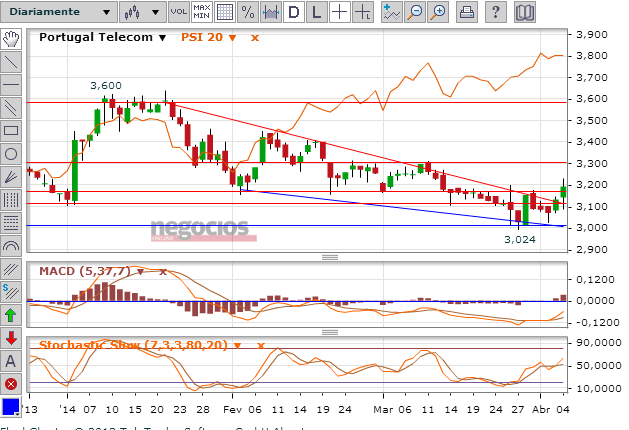The height and width of the screenshot is (430, 629).
Task: Zoom in with the plus magnifier
Action: click(x=438, y=12)
